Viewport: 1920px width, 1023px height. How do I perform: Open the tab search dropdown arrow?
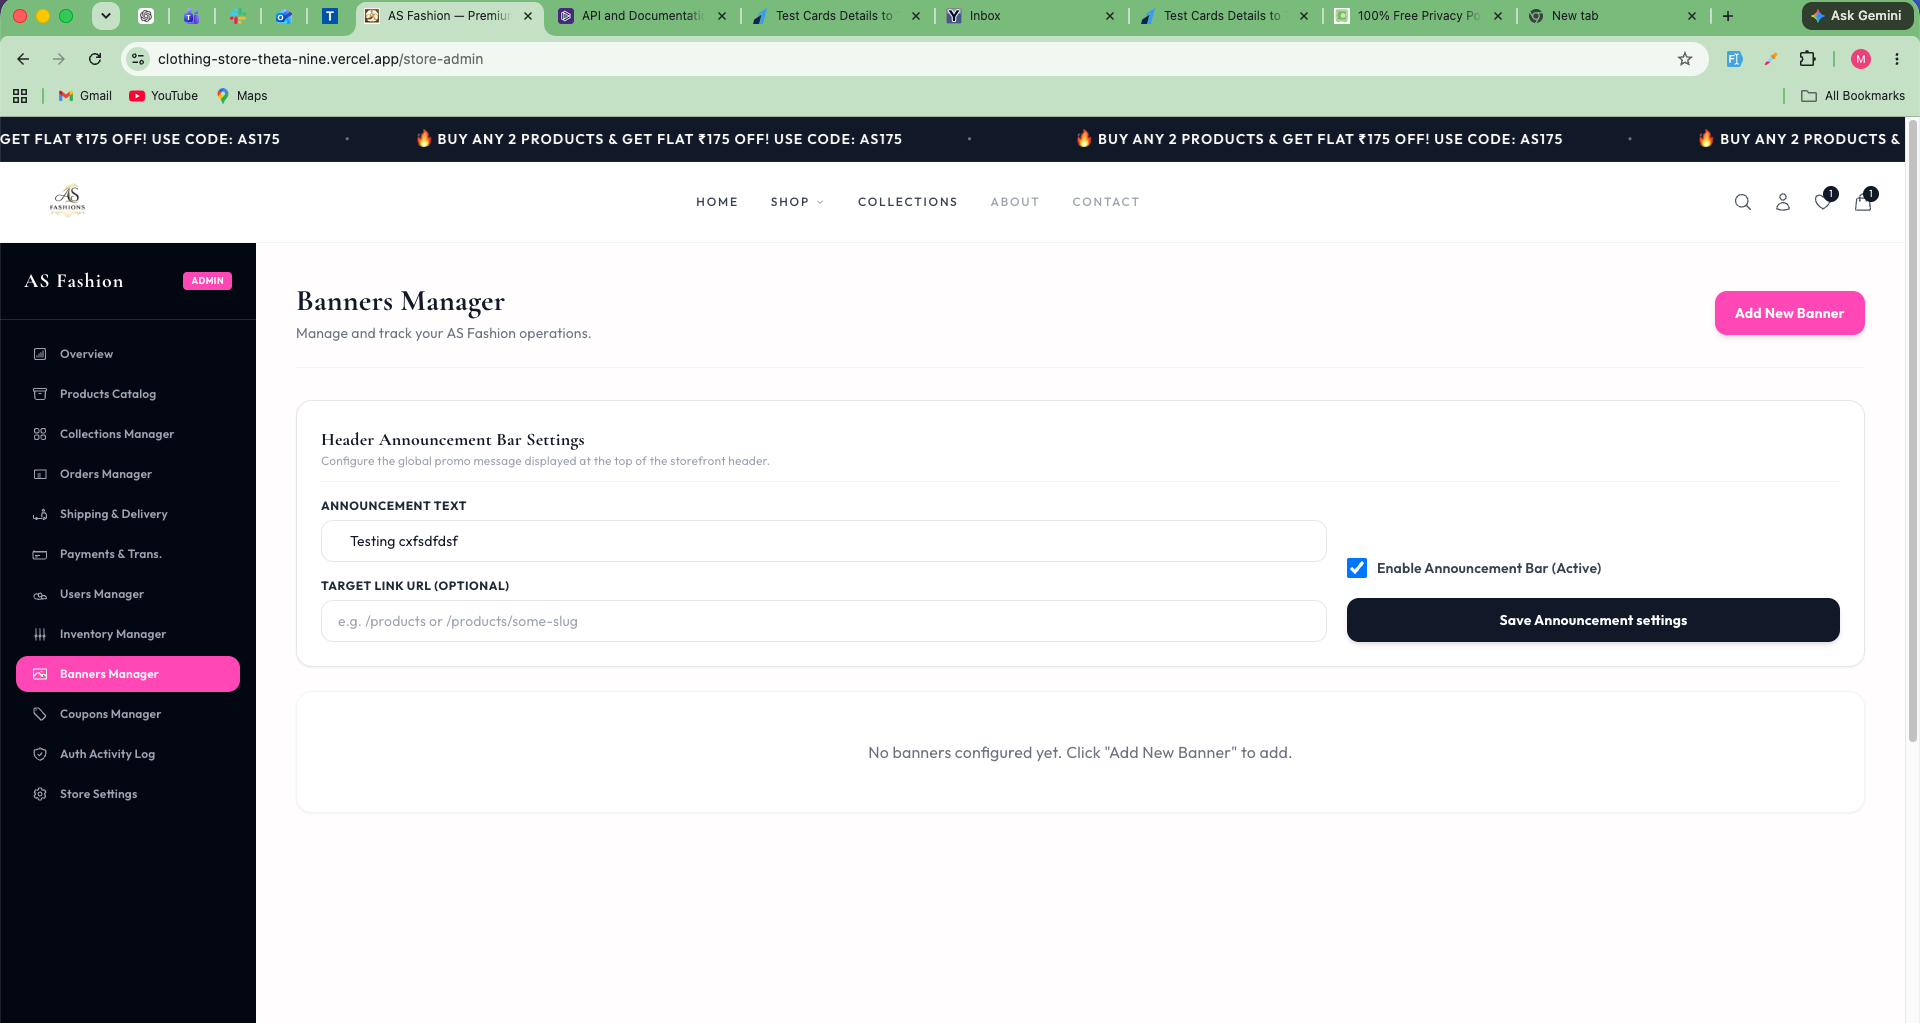(105, 16)
